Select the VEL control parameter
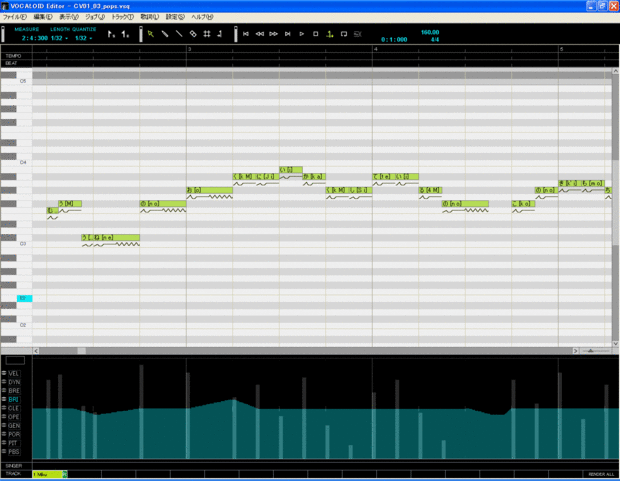The height and width of the screenshot is (481, 620). [13, 374]
